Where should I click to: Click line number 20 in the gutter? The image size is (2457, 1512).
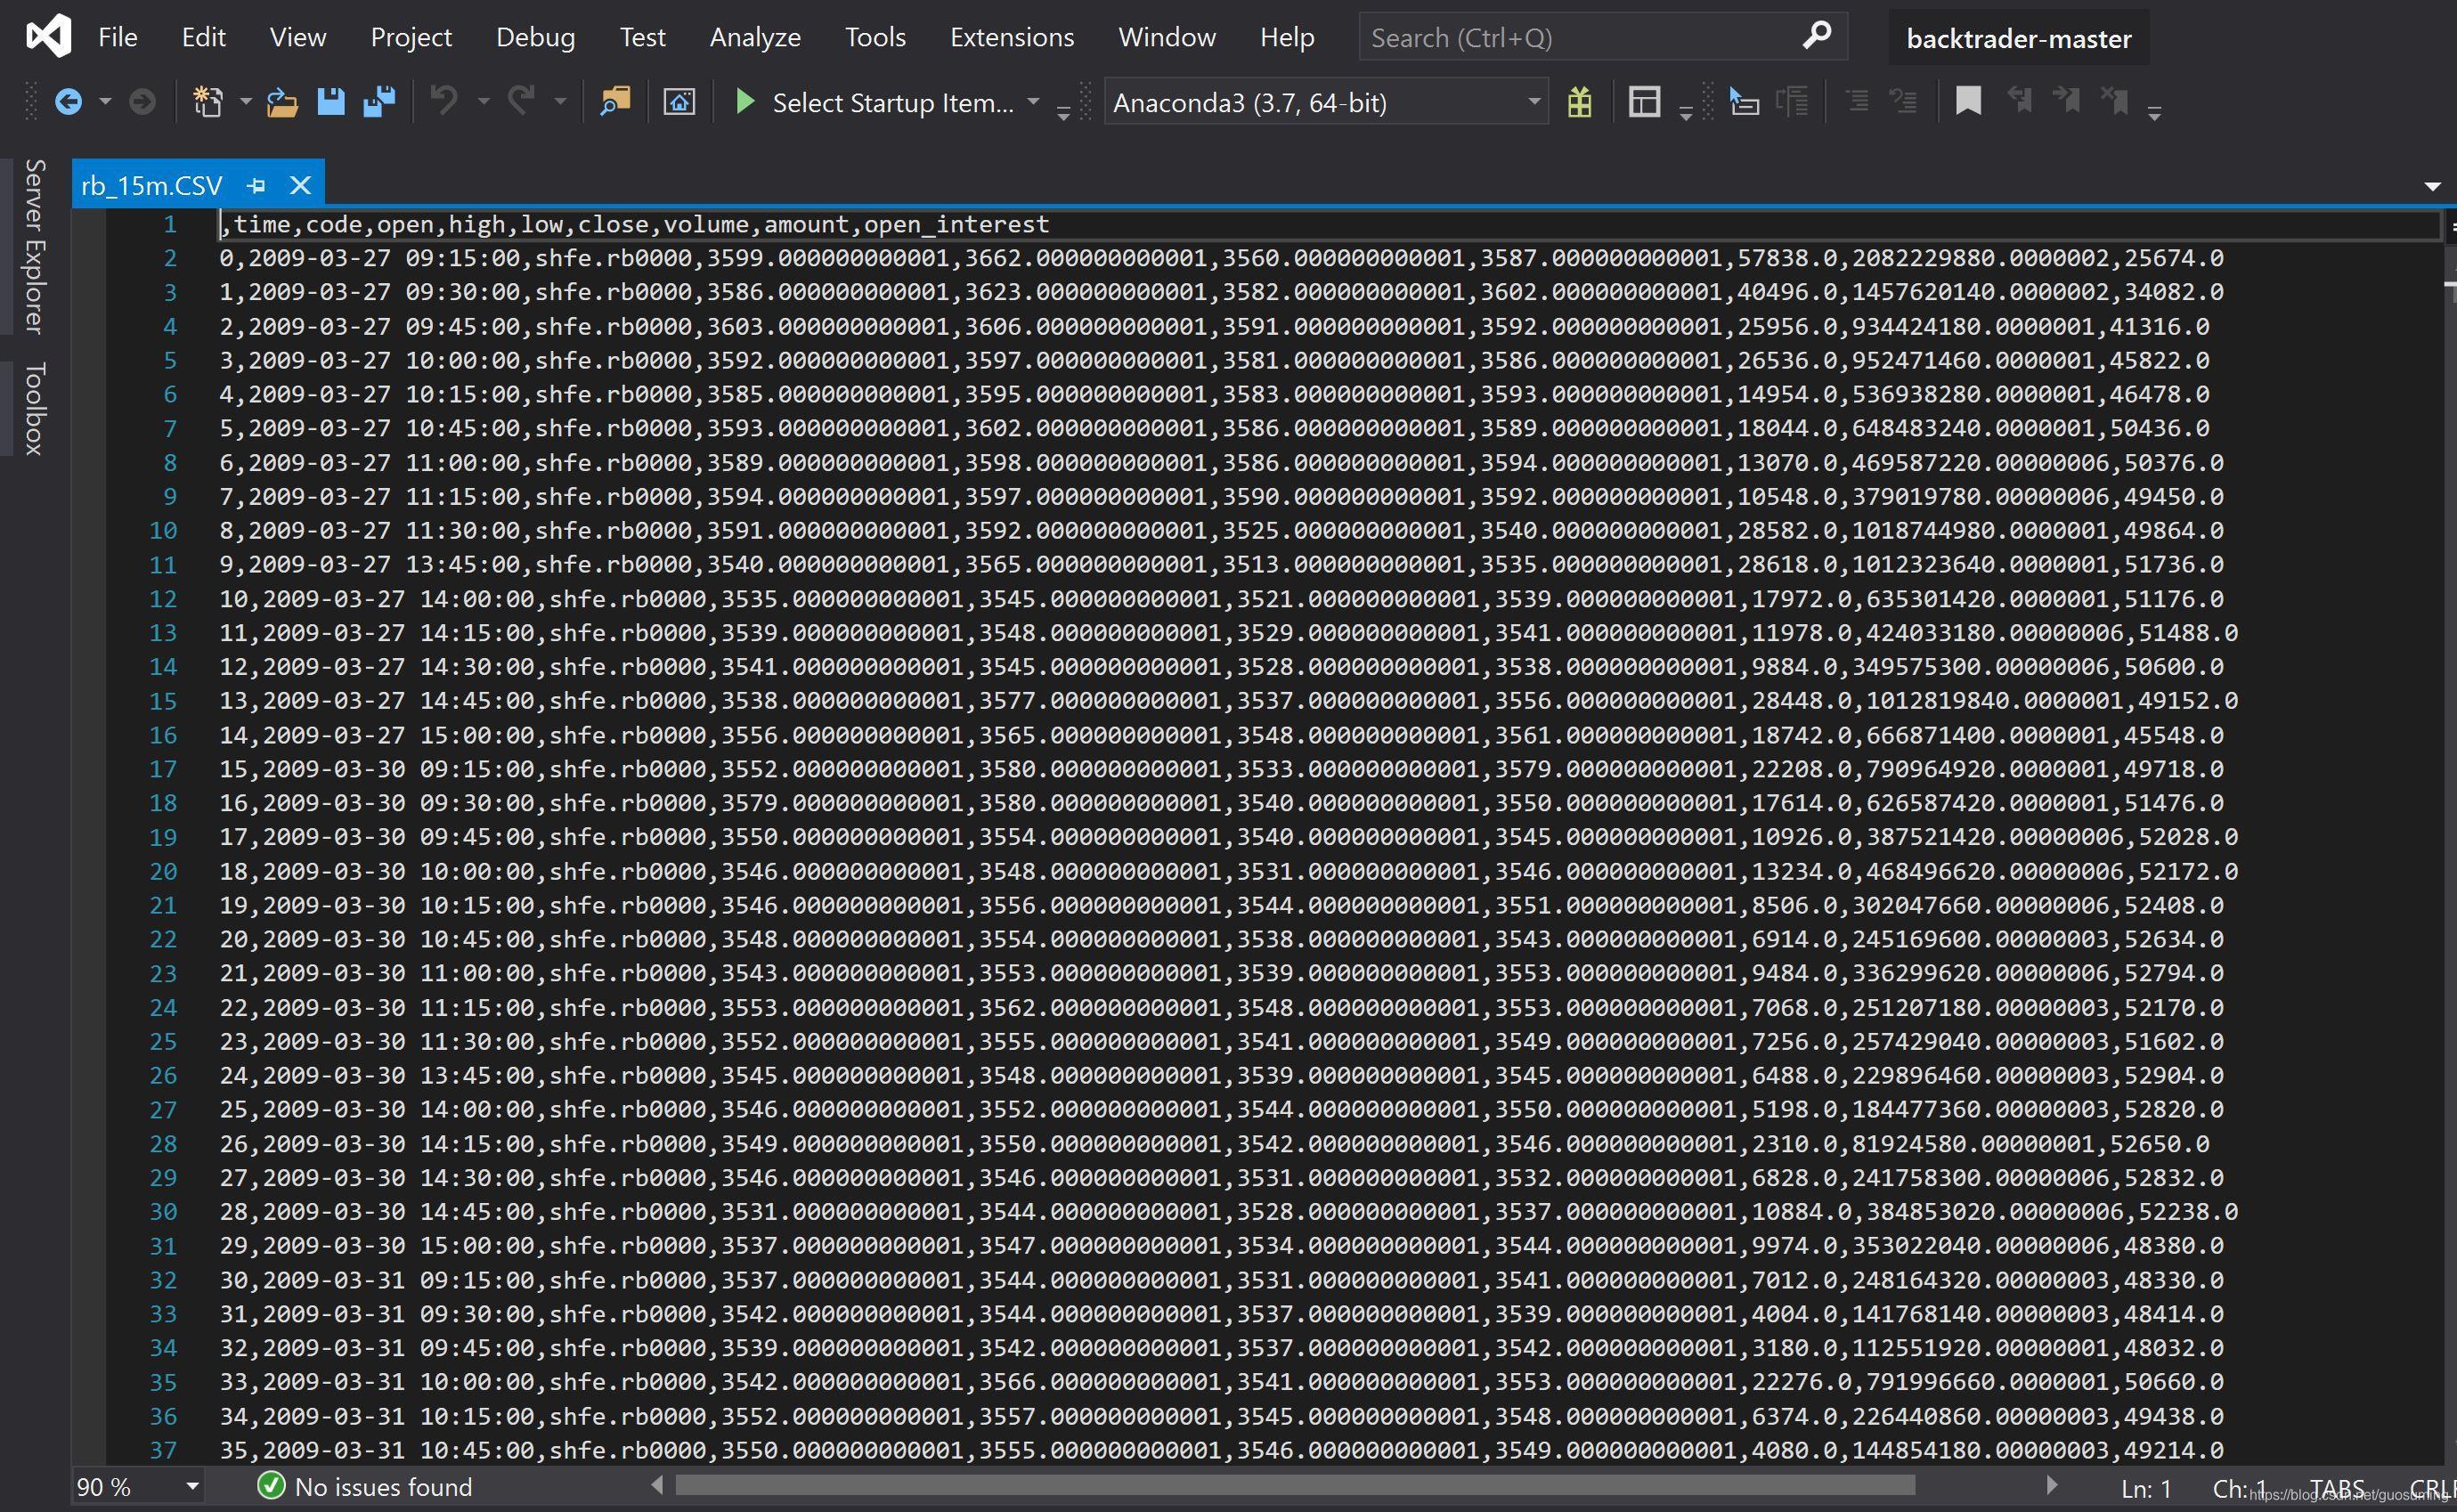pyautogui.click(x=162, y=871)
